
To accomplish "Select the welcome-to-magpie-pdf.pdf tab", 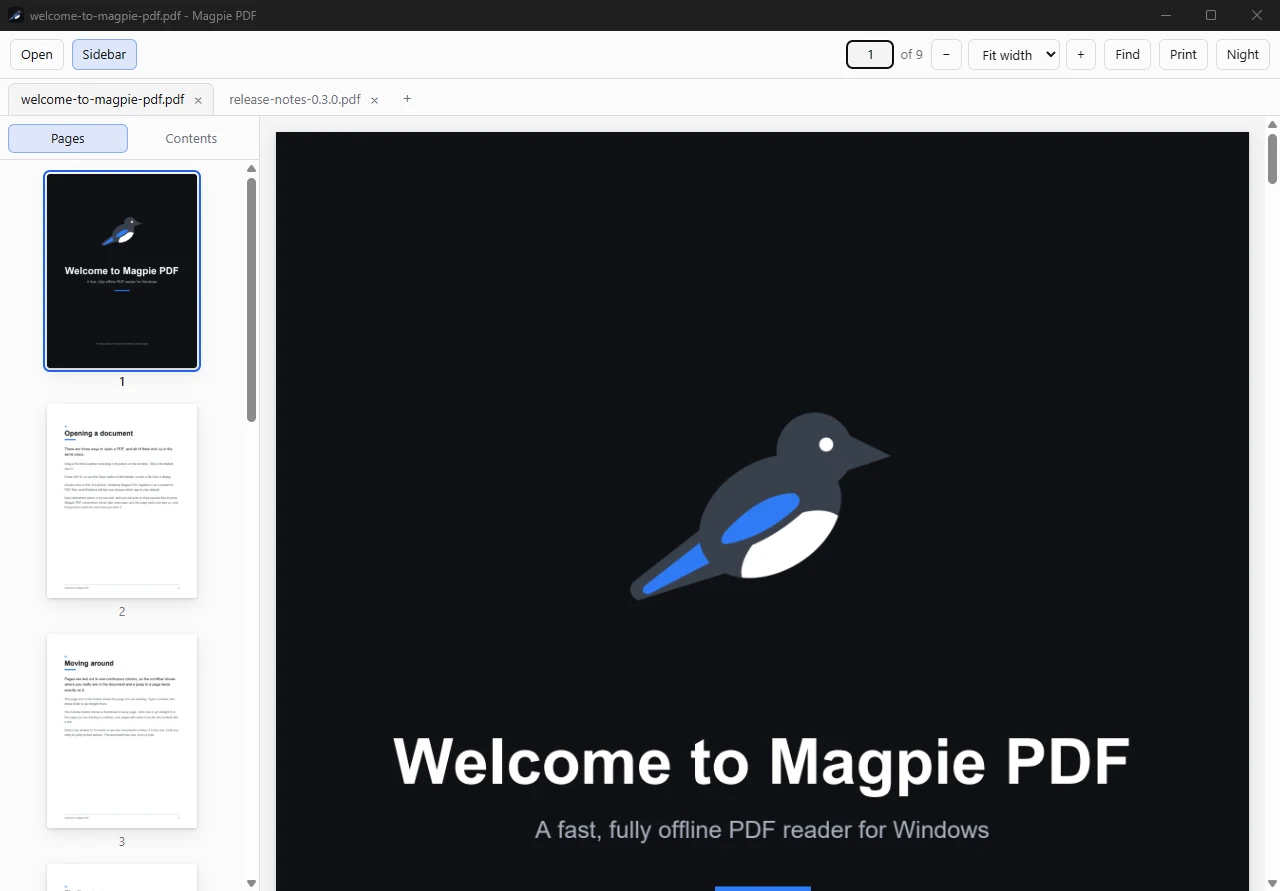I will click(103, 100).
